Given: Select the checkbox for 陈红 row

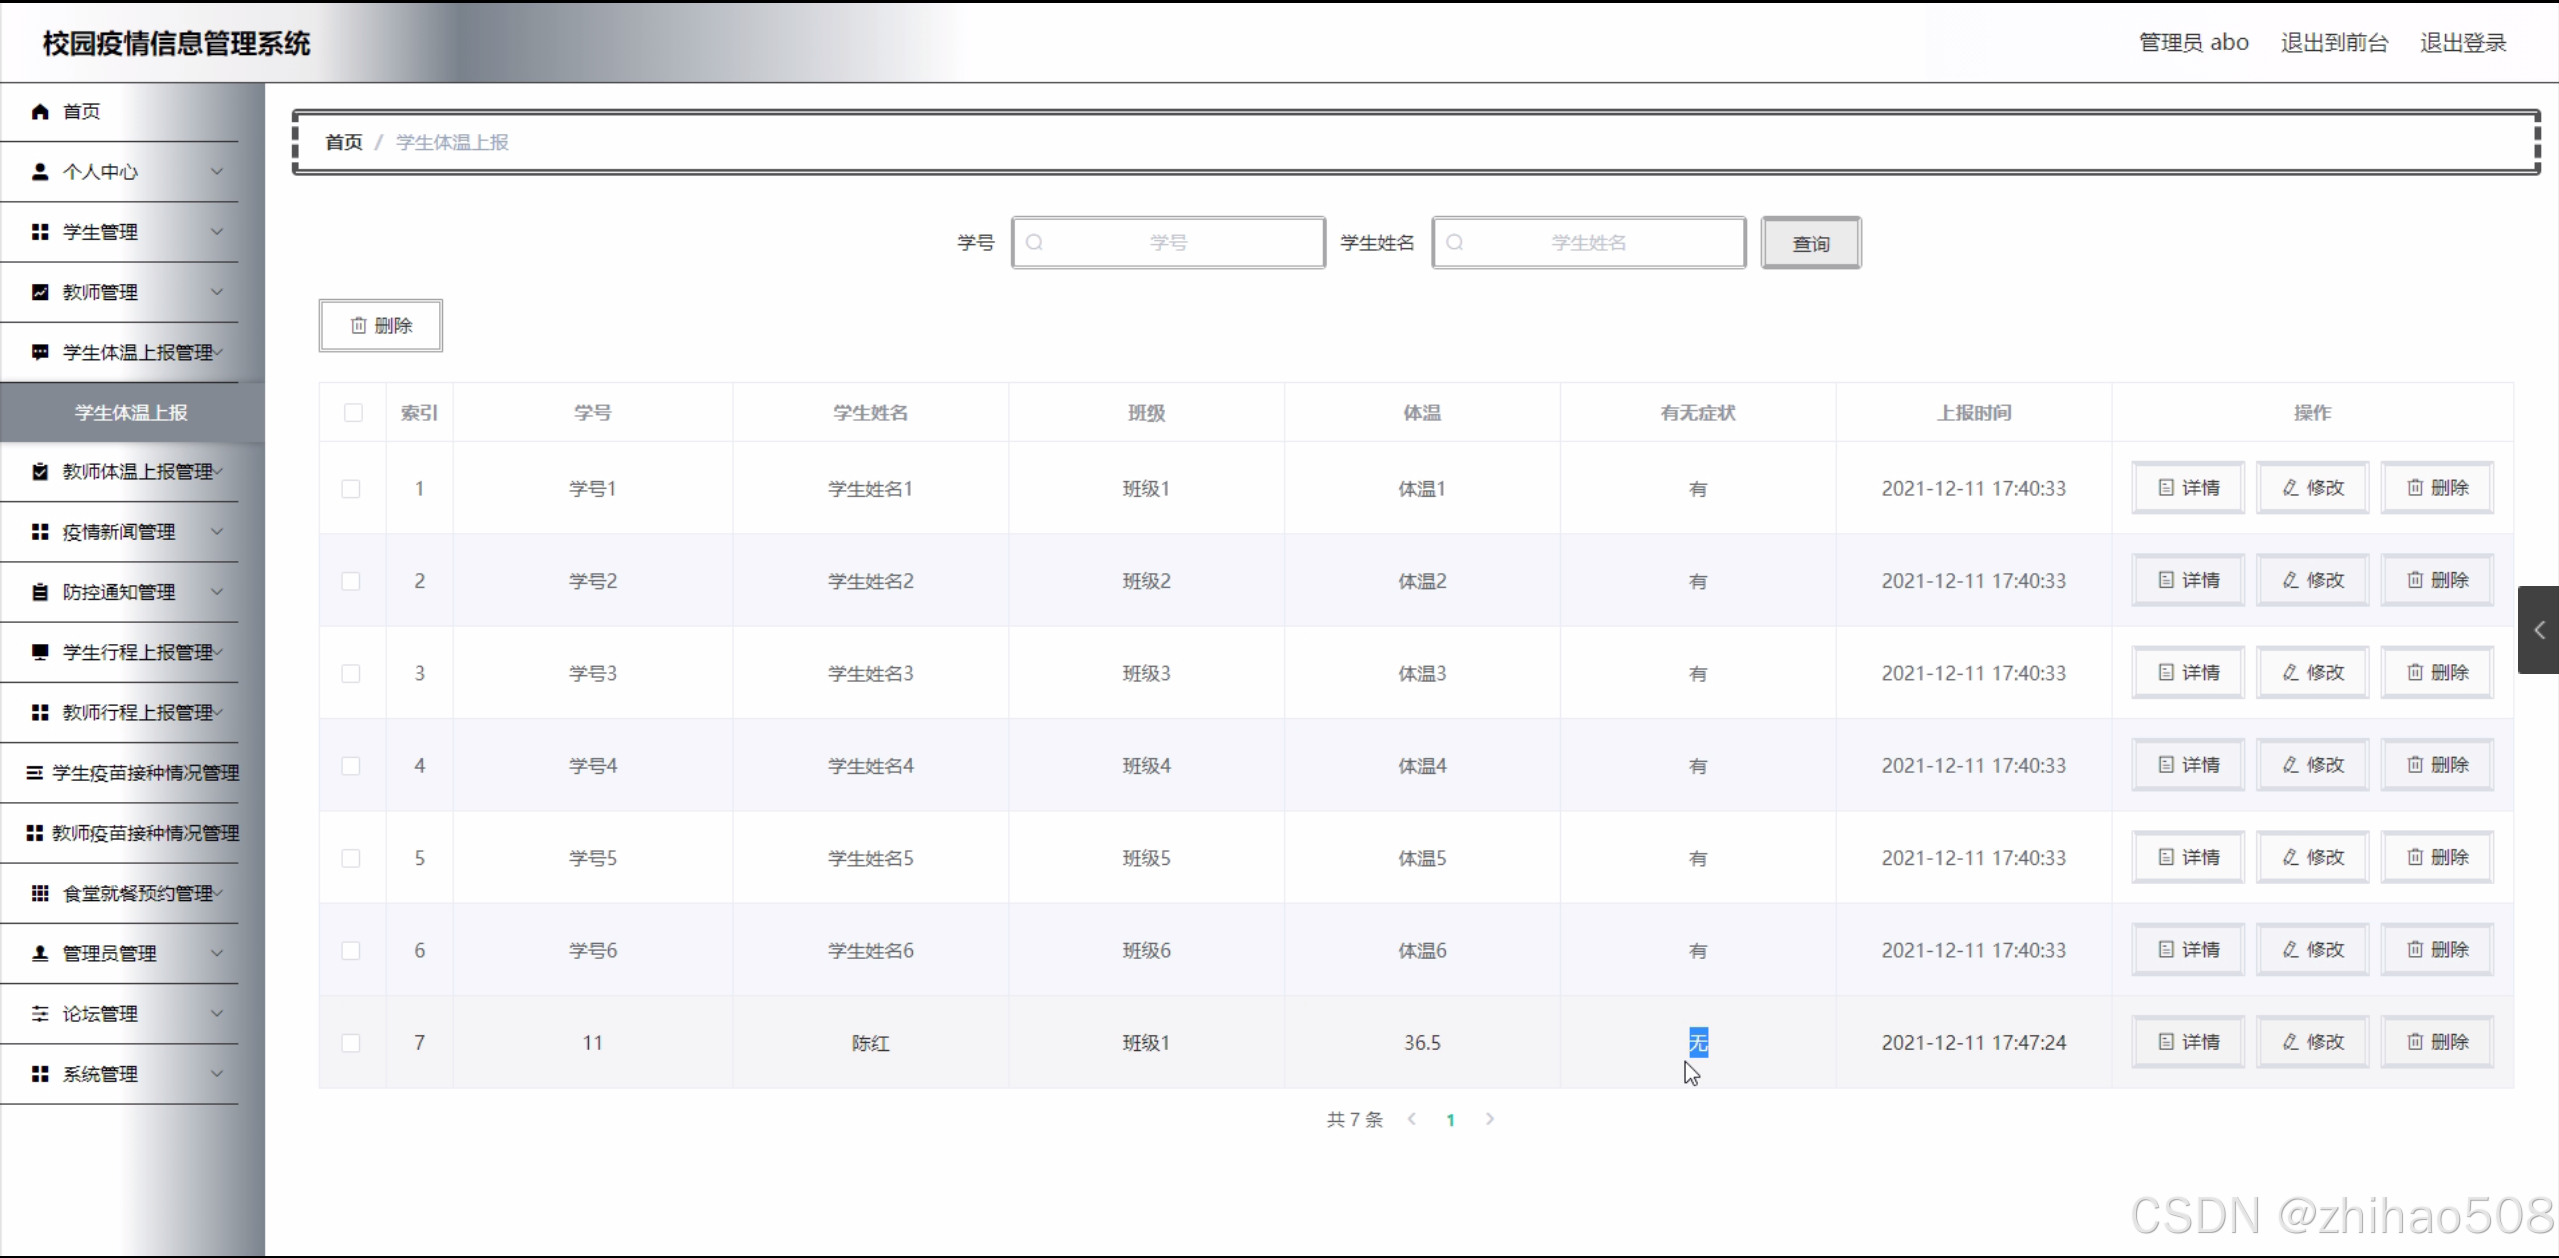Looking at the screenshot, I should (x=351, y=1043).
